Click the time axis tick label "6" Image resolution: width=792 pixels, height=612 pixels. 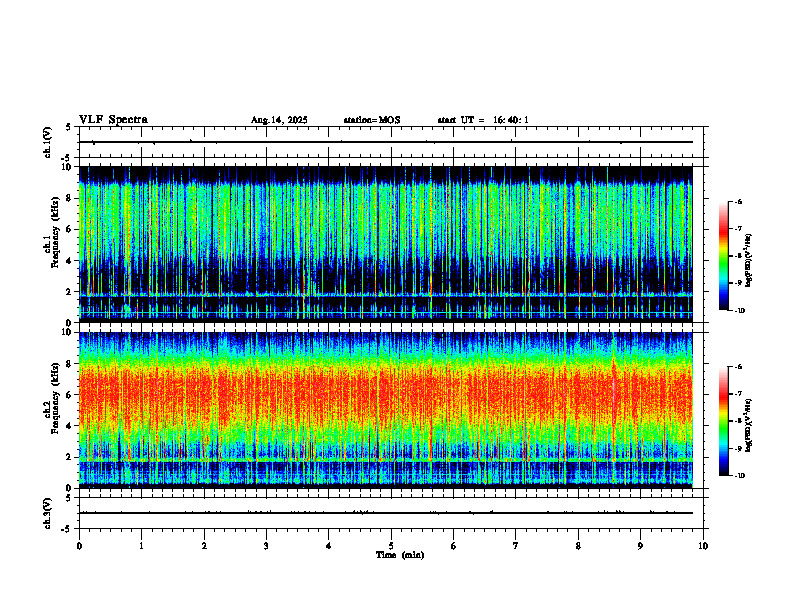(x=454, y=546)
